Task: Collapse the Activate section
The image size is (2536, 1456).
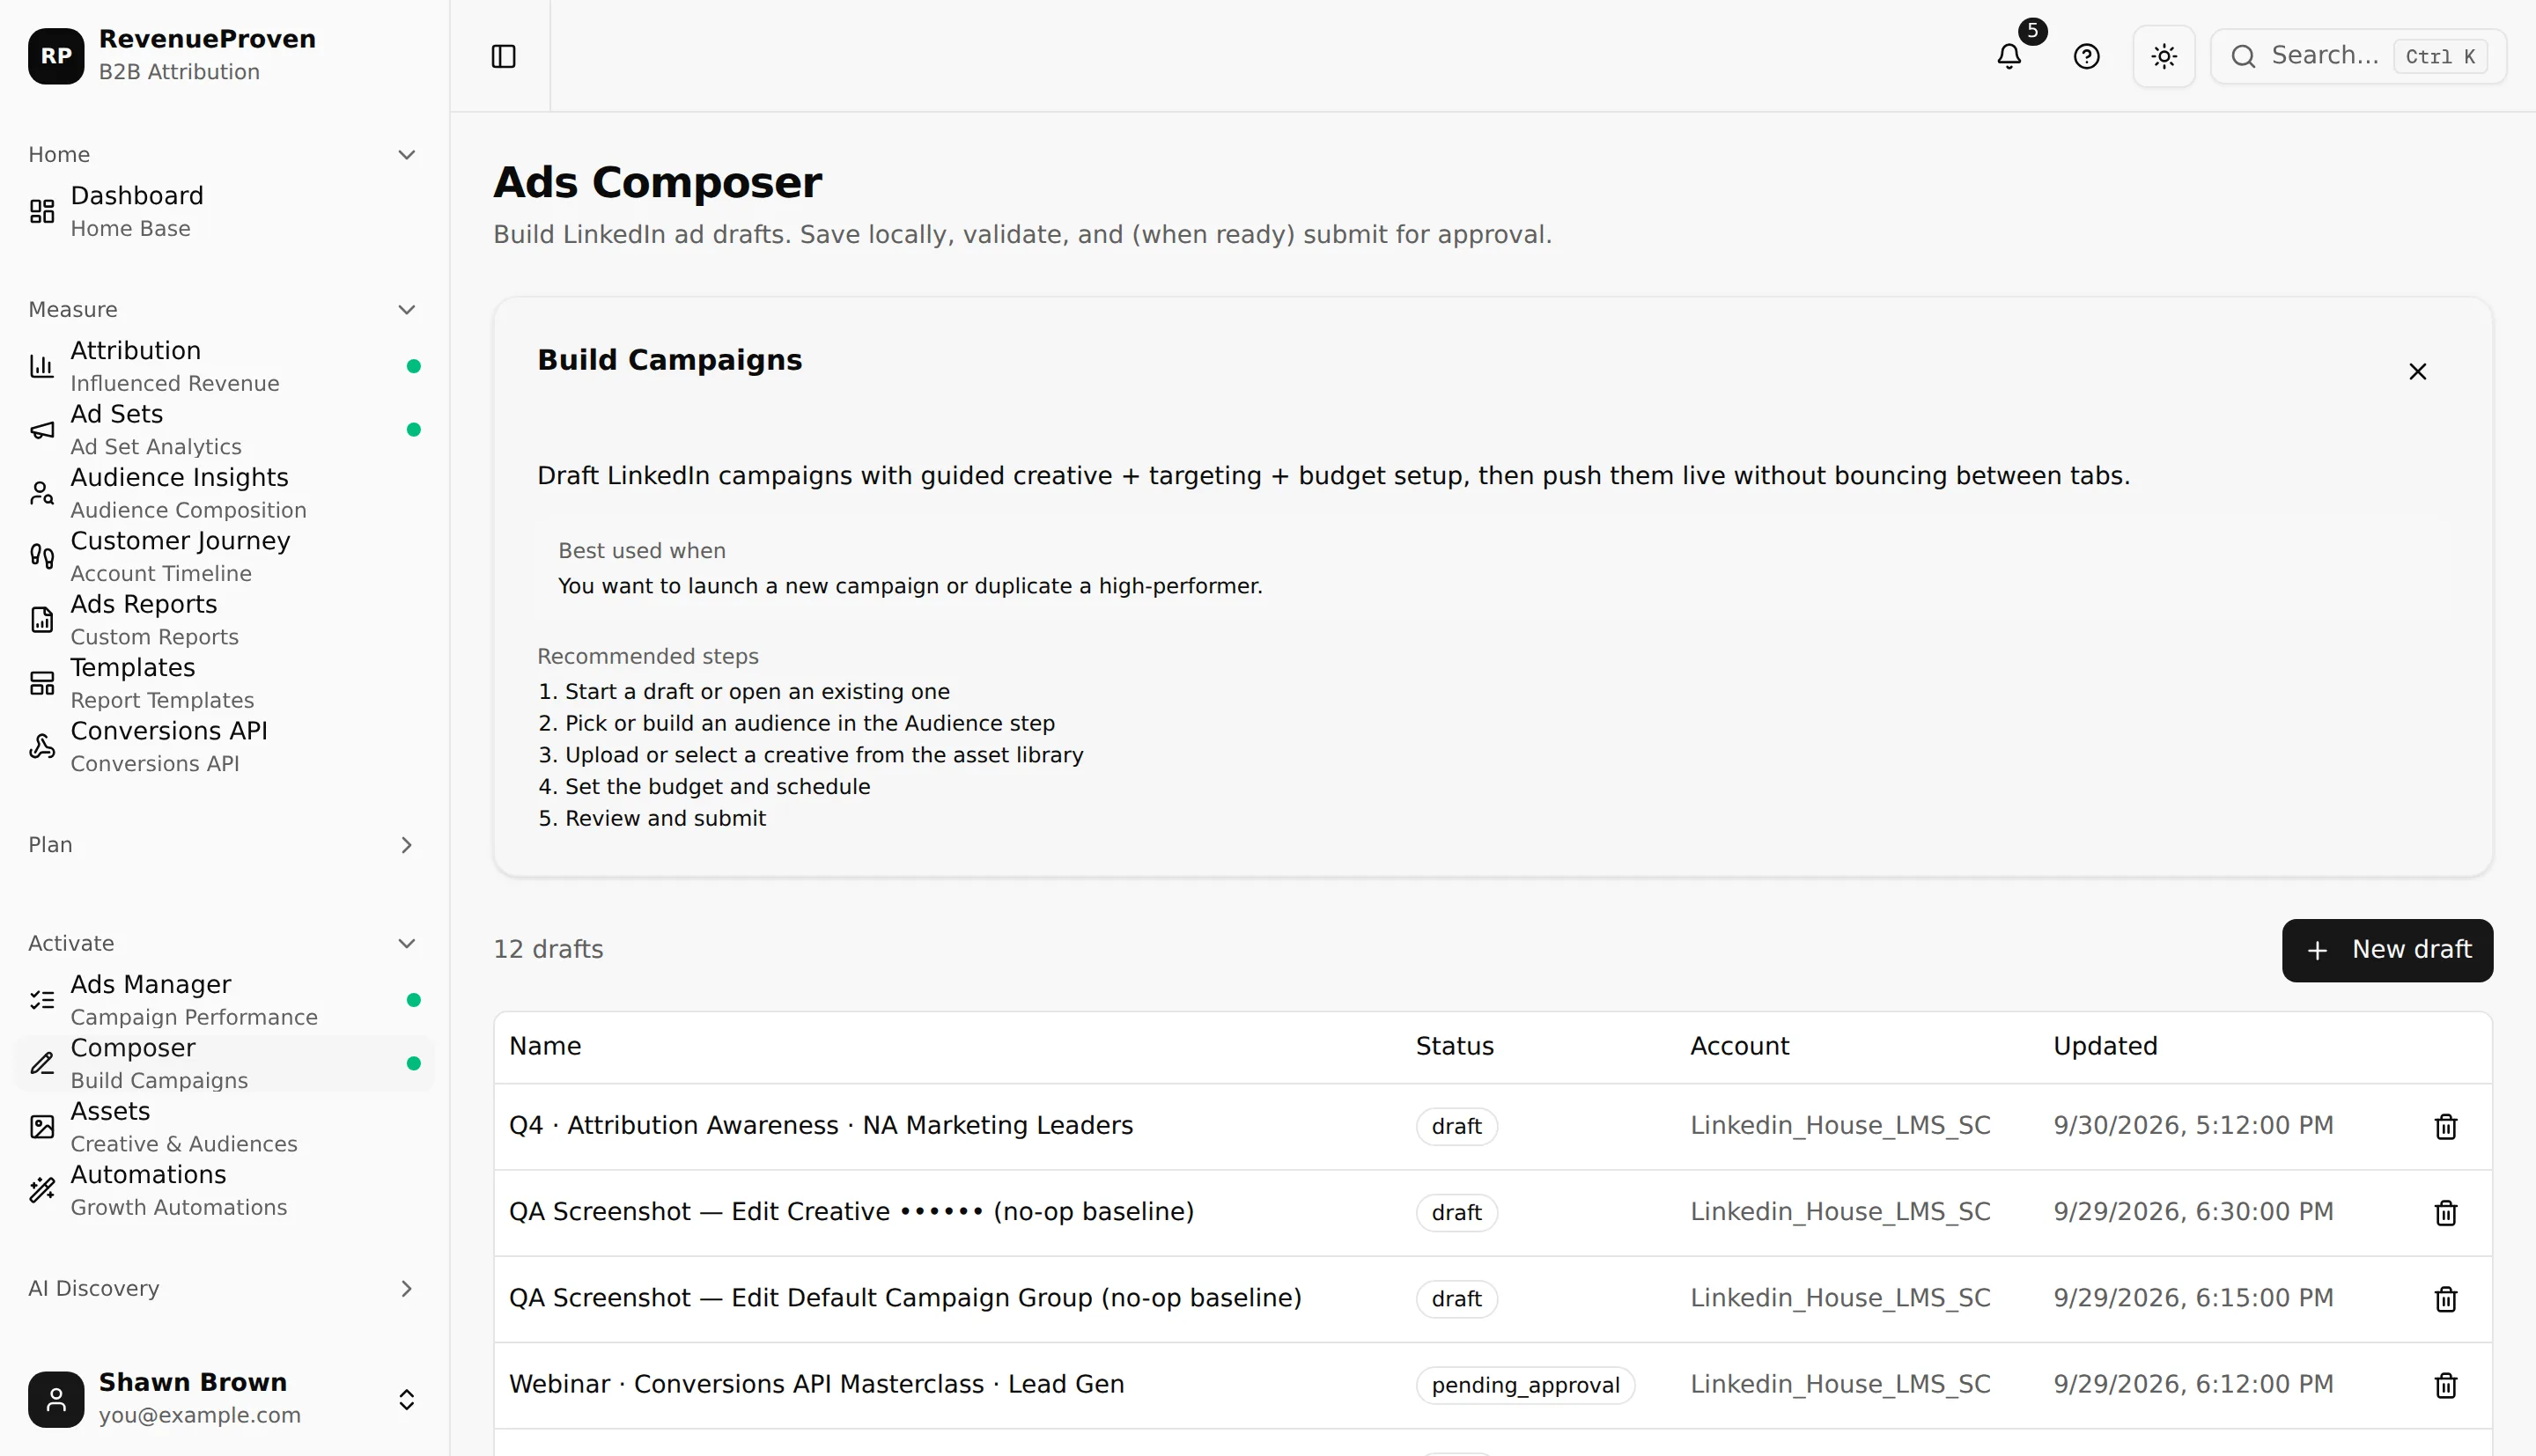Action: click(406, 943)
